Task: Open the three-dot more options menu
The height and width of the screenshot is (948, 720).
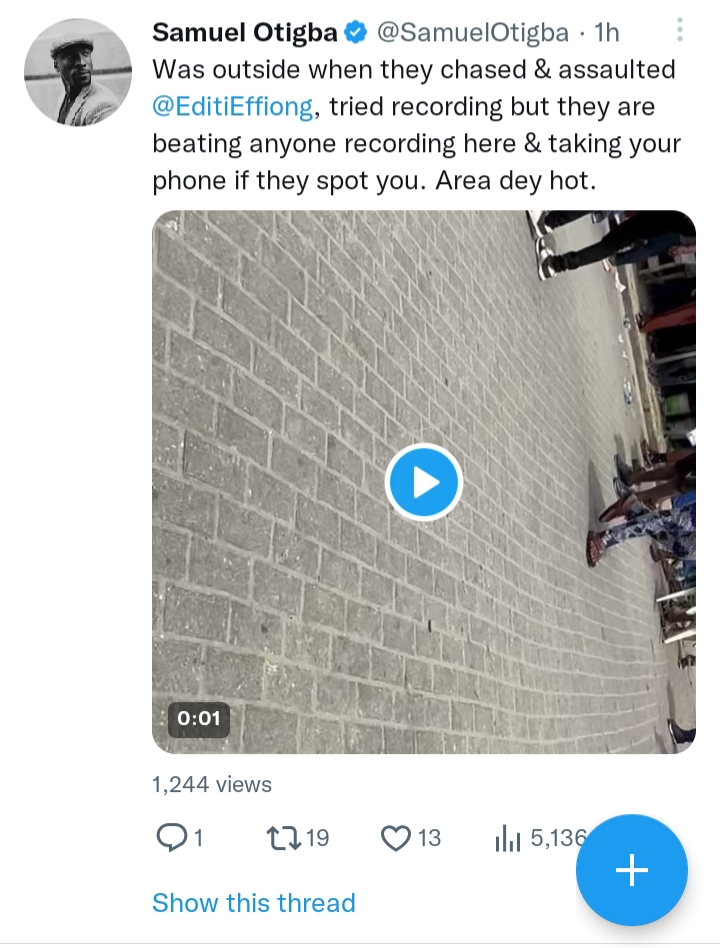Action: click(x=680, y=30)
